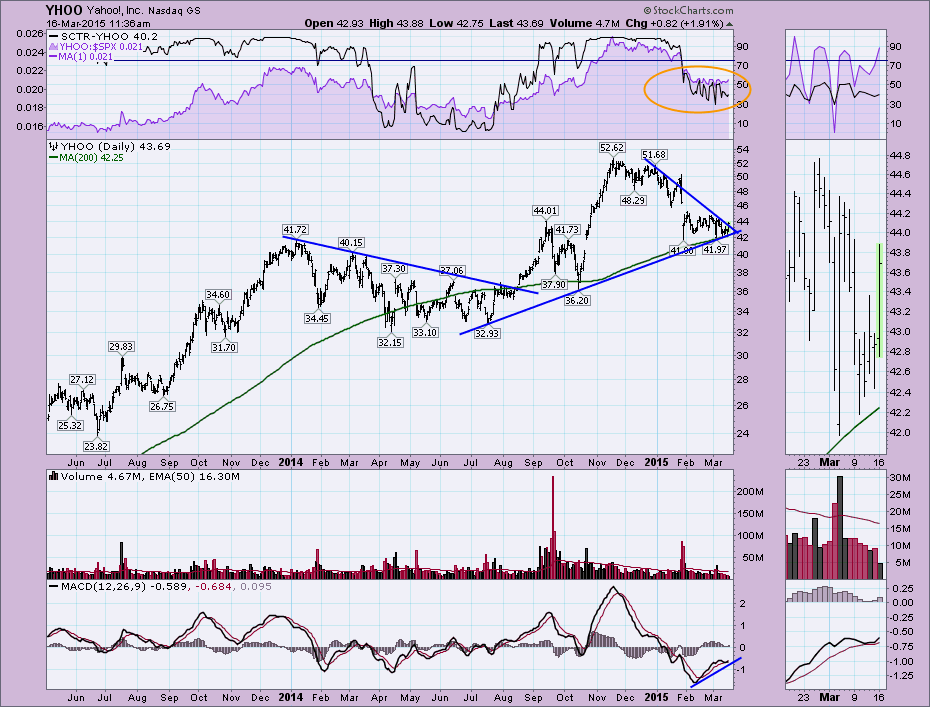The height and width of the screenshot is (707, 930).
Task: Click the YHOO ticker symbol in the header
Action: pos(64,10)
